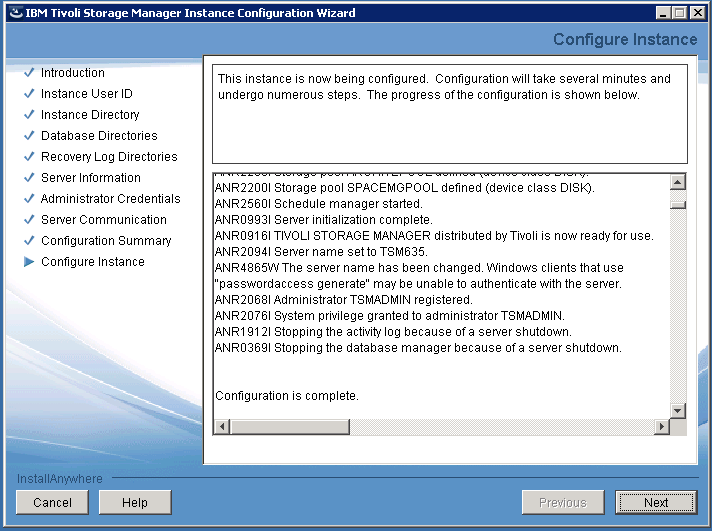Select the Database Directories step
The image size is (712, 531).
pos(99,135)
